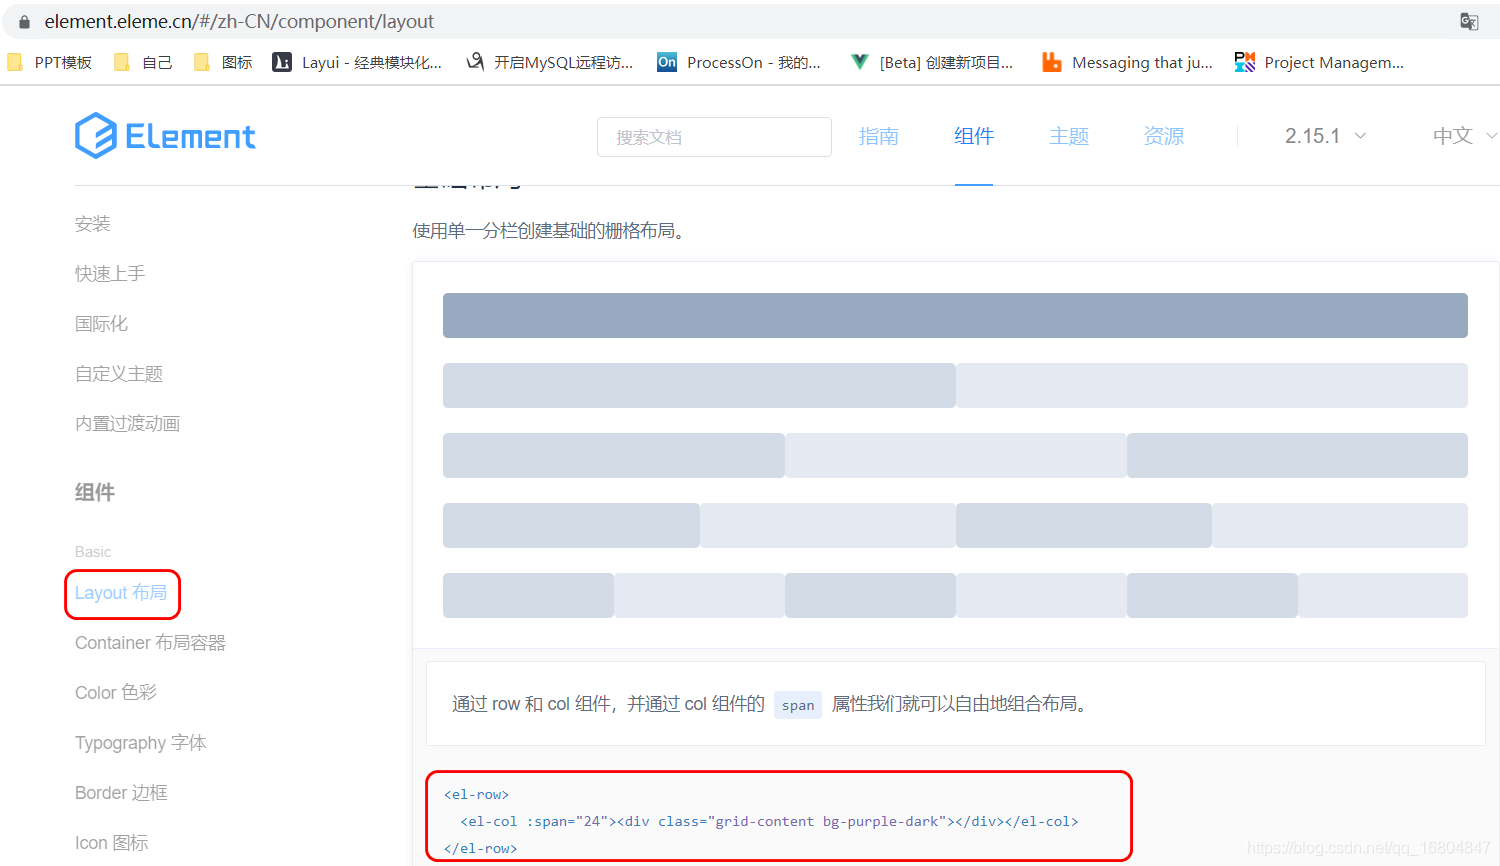
Task: Select Layout 布局 in the sidebar
Action: pos(121,593)
